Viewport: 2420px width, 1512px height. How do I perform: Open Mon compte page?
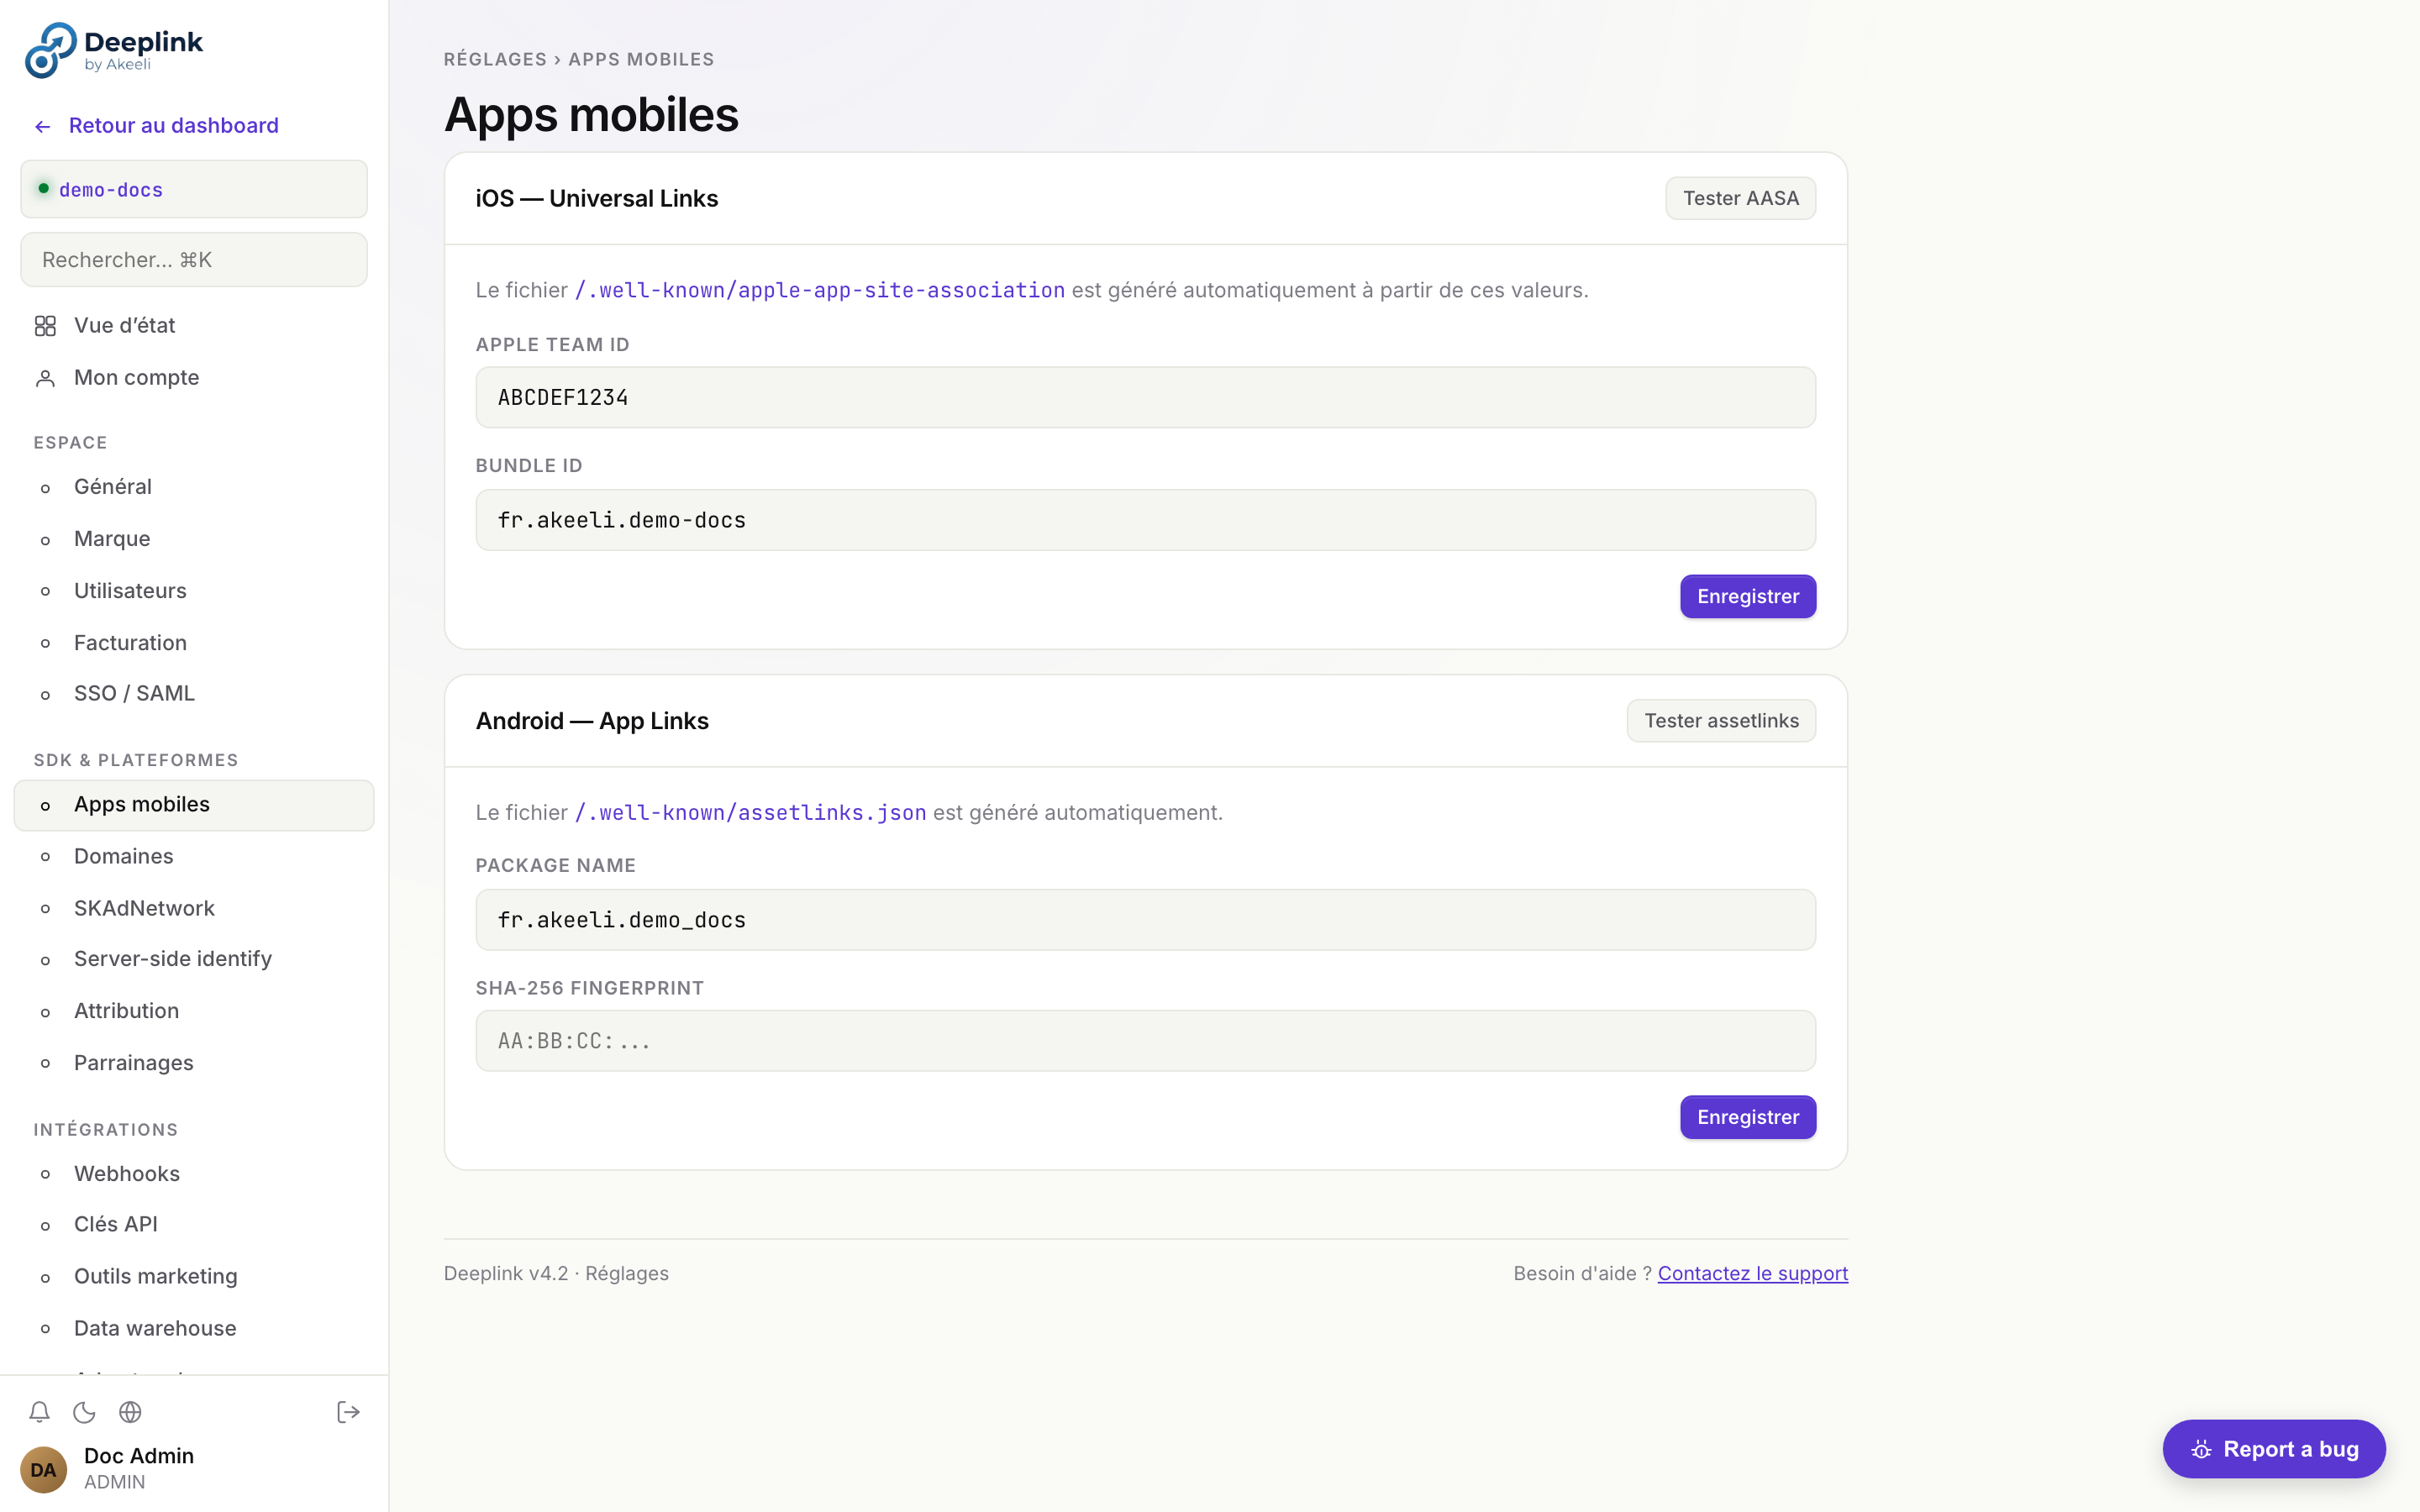click(x=194, y=378)
